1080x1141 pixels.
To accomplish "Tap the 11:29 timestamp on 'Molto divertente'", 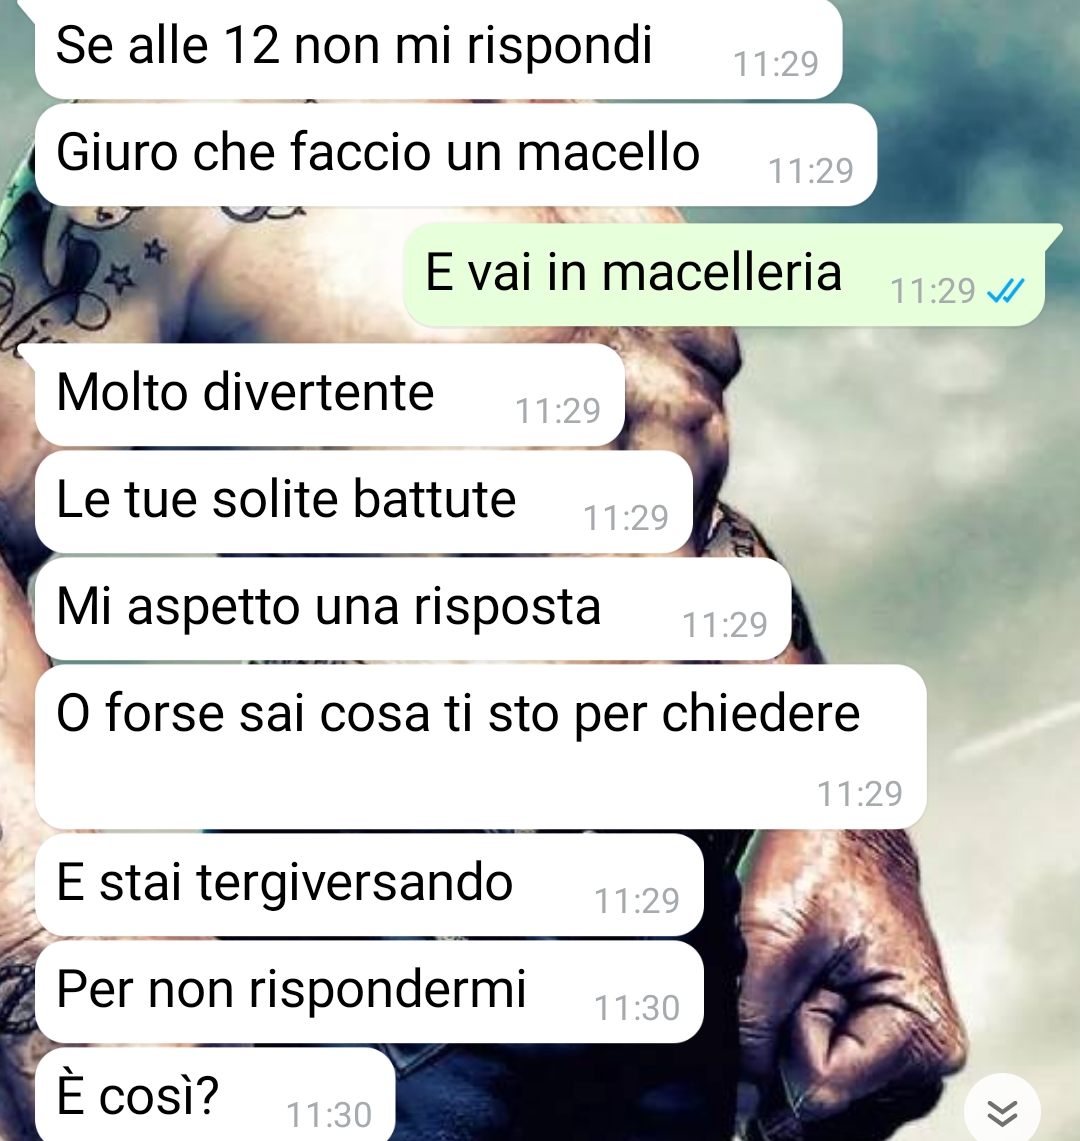I will coord(557,411).
